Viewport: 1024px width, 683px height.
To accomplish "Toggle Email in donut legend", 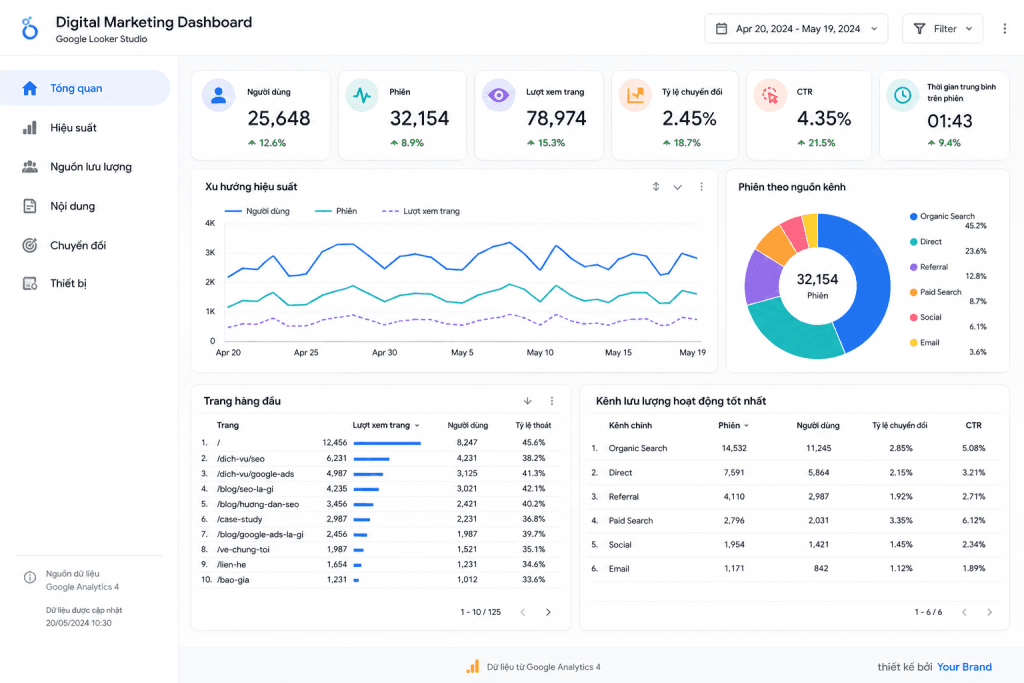I will (925, 343).
